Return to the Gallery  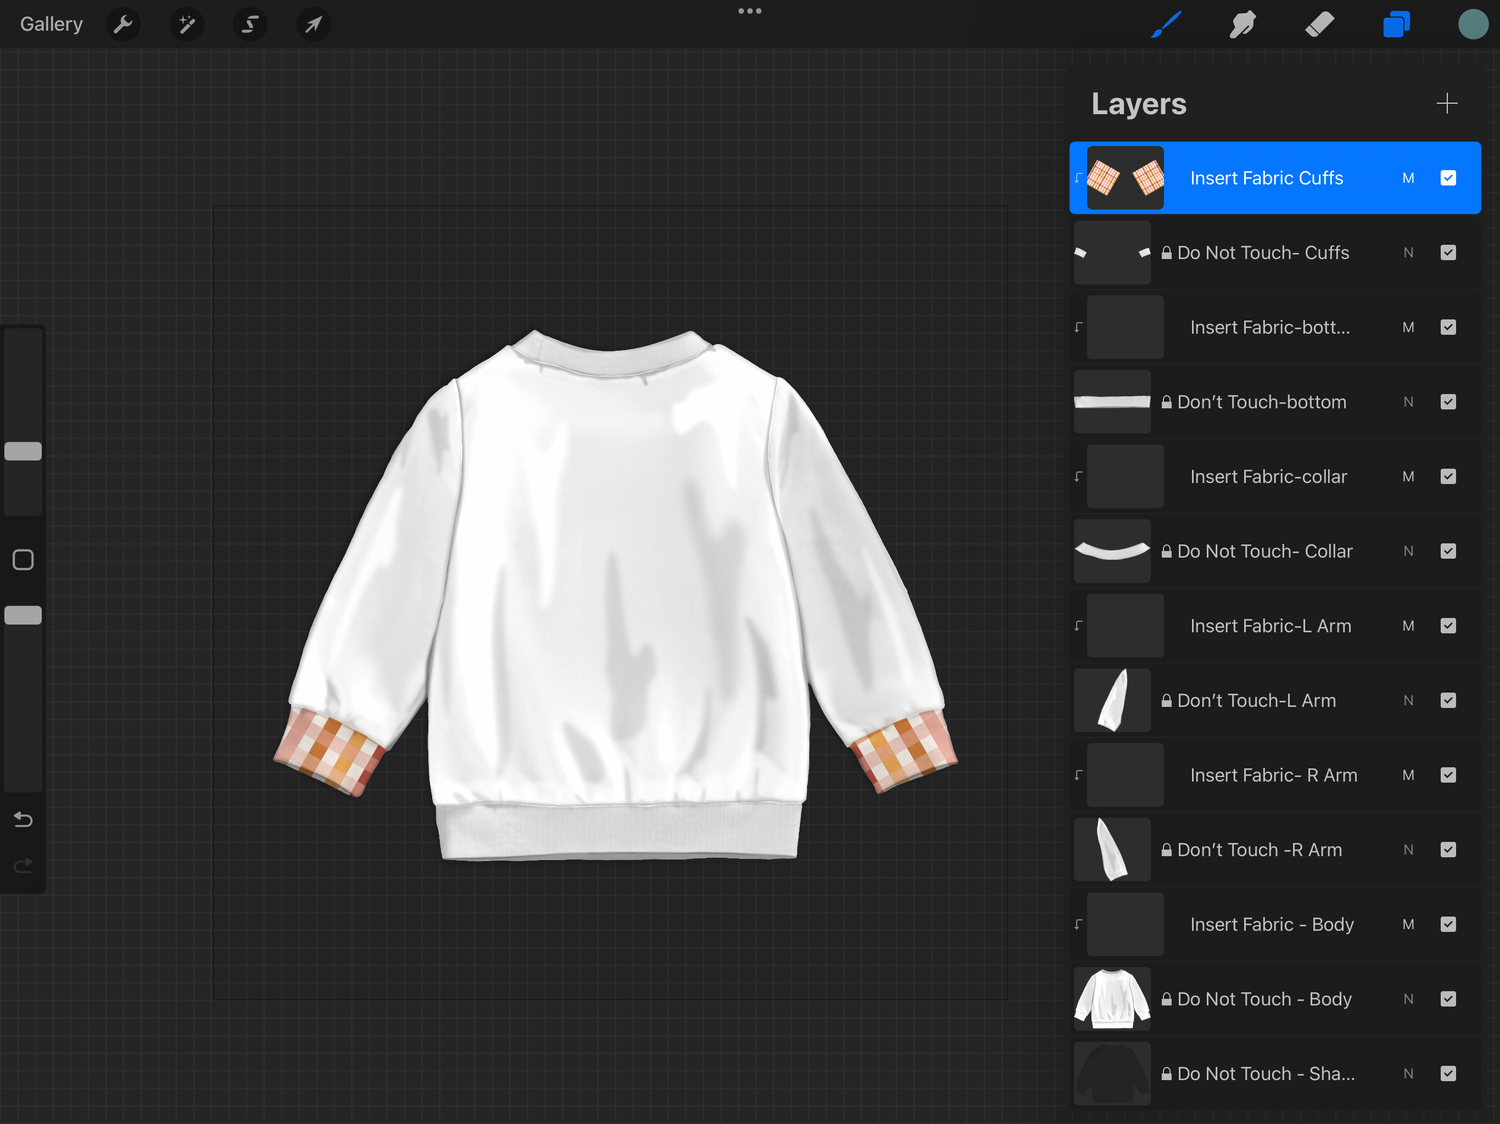coord(51,24)
